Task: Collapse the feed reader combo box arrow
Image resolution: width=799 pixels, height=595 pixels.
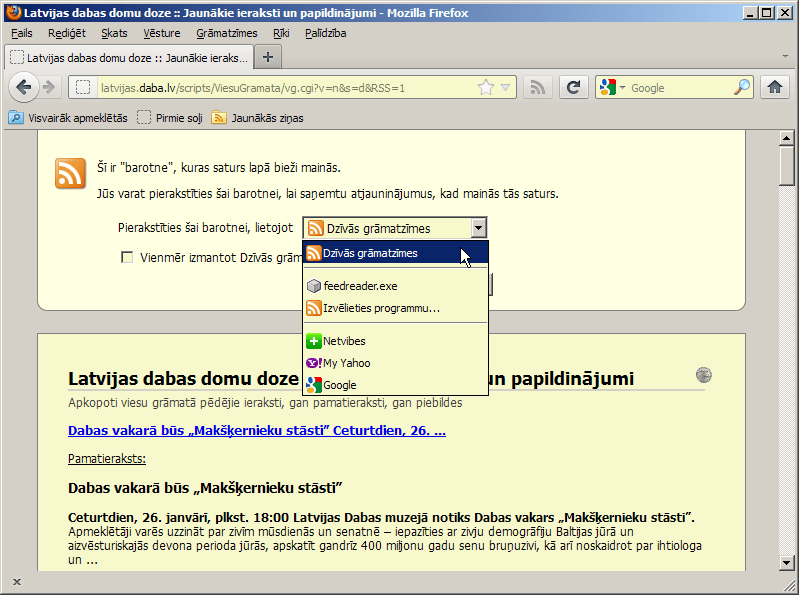Action: coord(478,228)
